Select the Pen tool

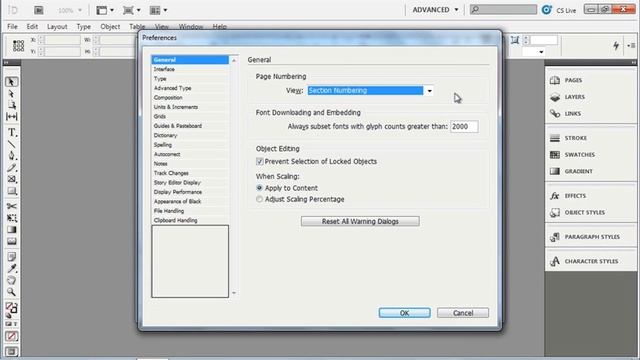[11, 156]
